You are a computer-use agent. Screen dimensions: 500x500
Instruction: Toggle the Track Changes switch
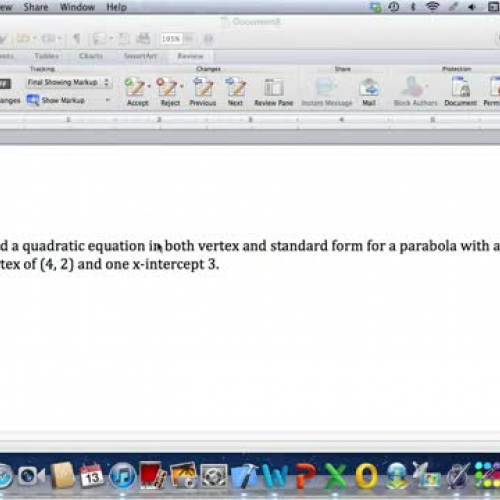[x=5, y=83]
